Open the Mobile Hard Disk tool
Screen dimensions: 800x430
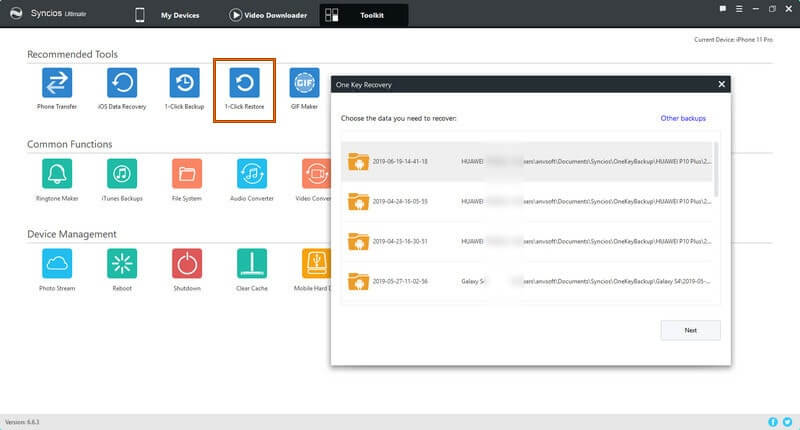(316, 263)
